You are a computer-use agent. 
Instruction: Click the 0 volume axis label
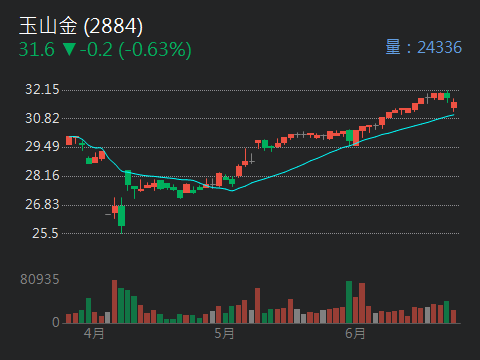(x=56, y=322)
